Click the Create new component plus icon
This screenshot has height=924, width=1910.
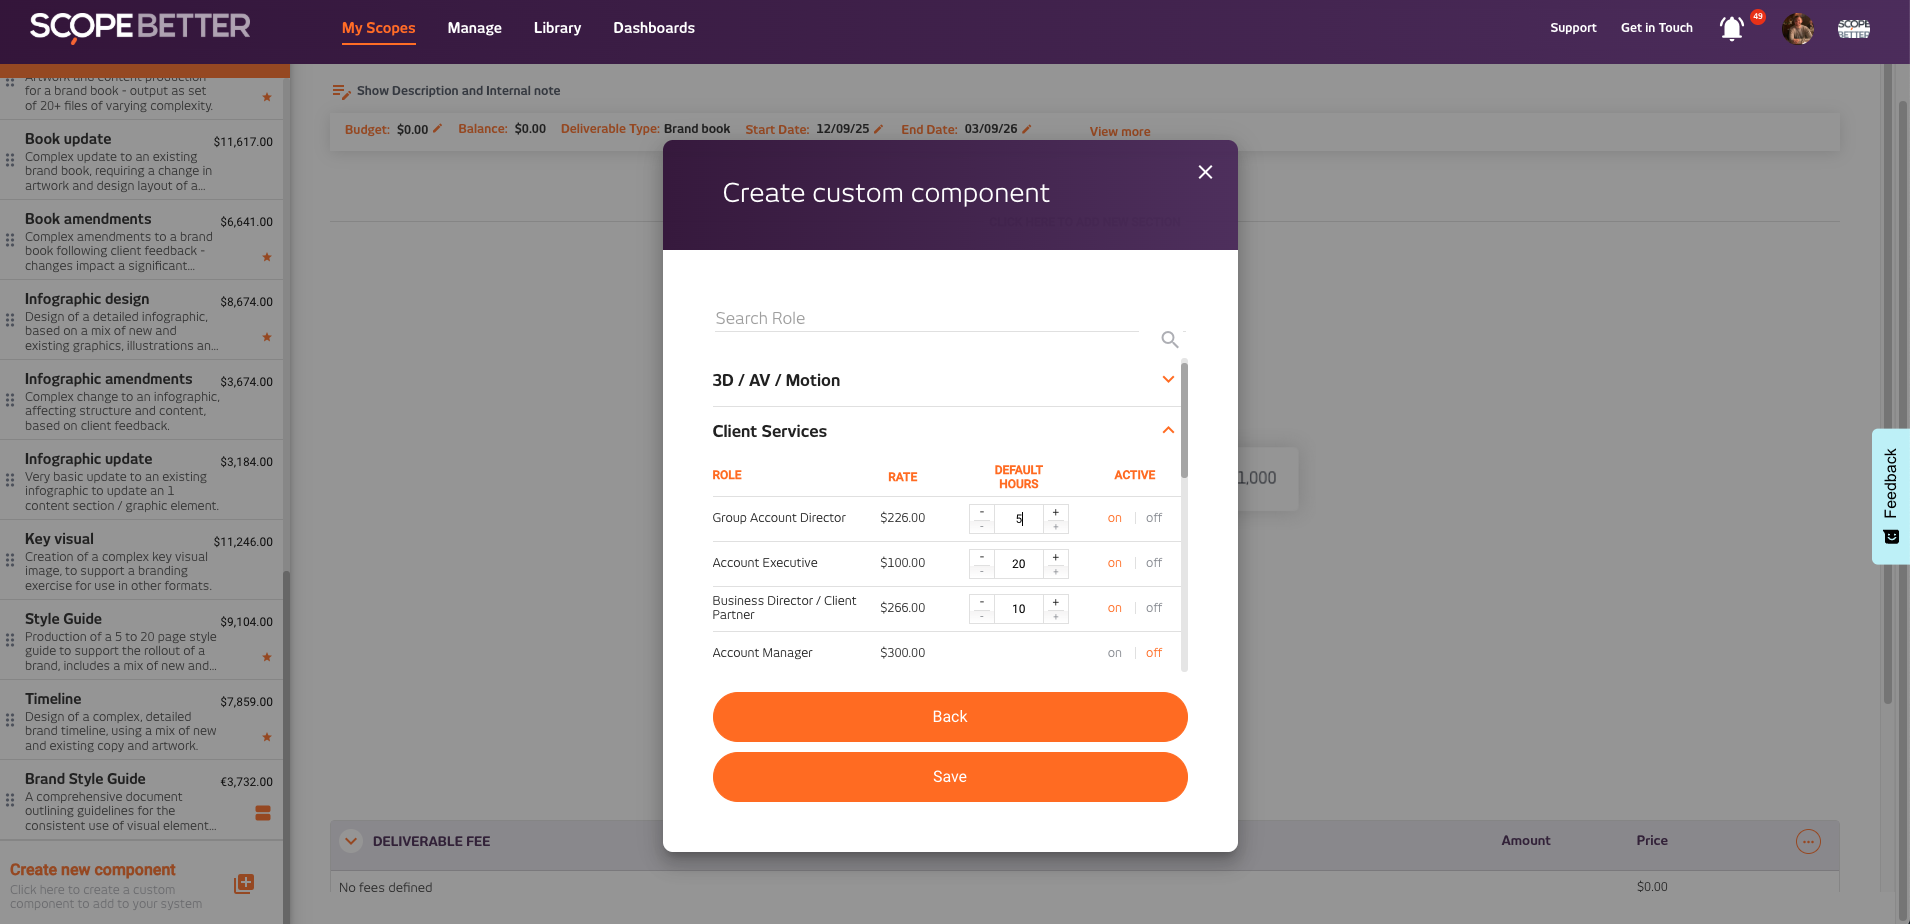pos(244,884)
